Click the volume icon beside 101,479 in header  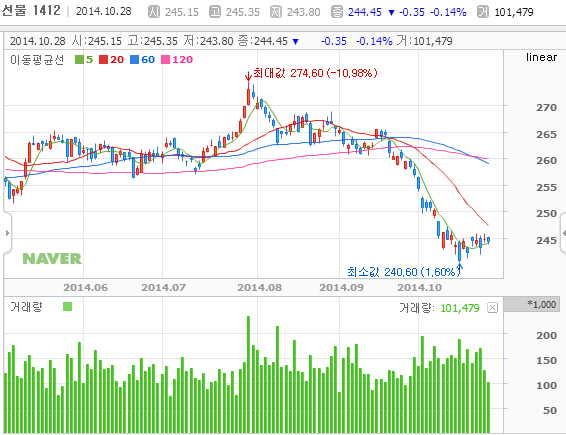483,12
